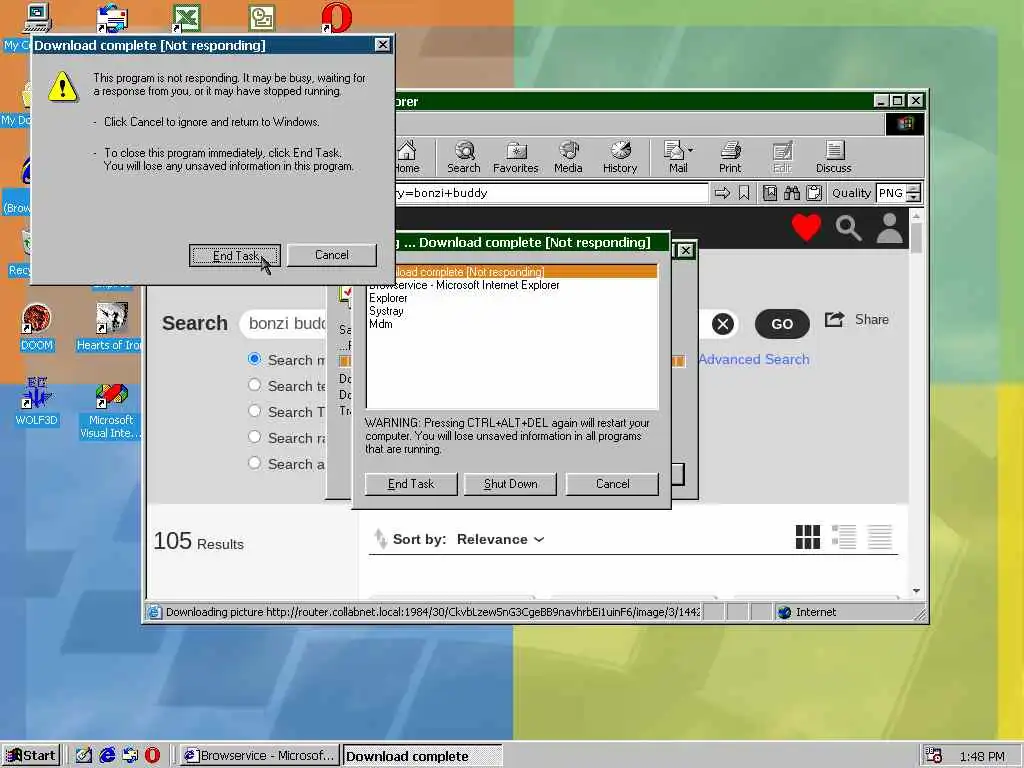
Task: Open the WOLF3D desktop shortcut
Action: 37,402
